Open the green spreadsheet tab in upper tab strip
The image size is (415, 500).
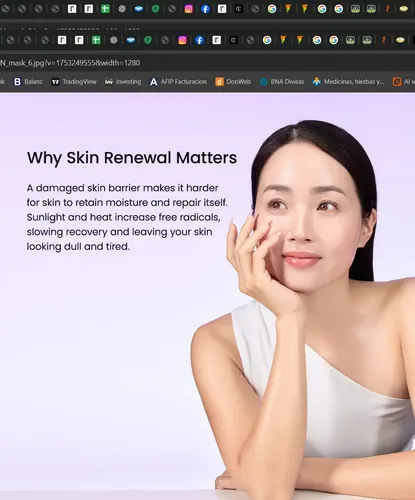(105, 9)
